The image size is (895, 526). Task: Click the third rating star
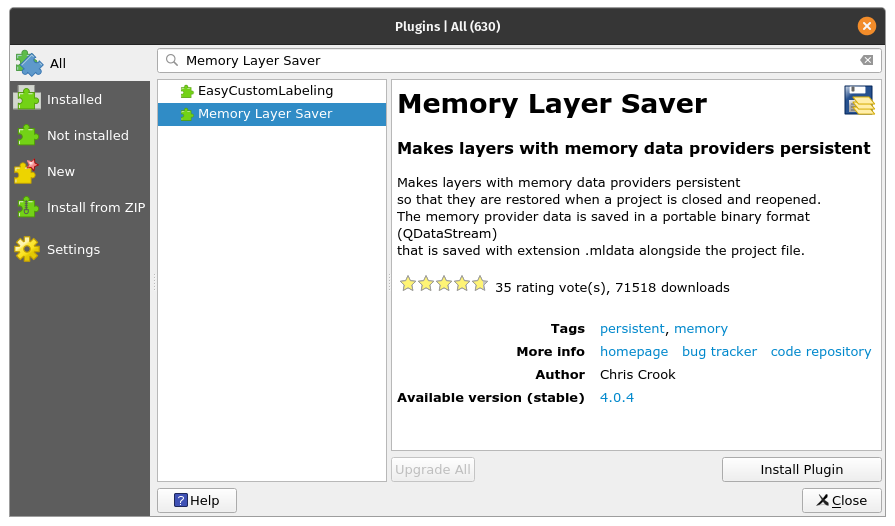(444, 284)
